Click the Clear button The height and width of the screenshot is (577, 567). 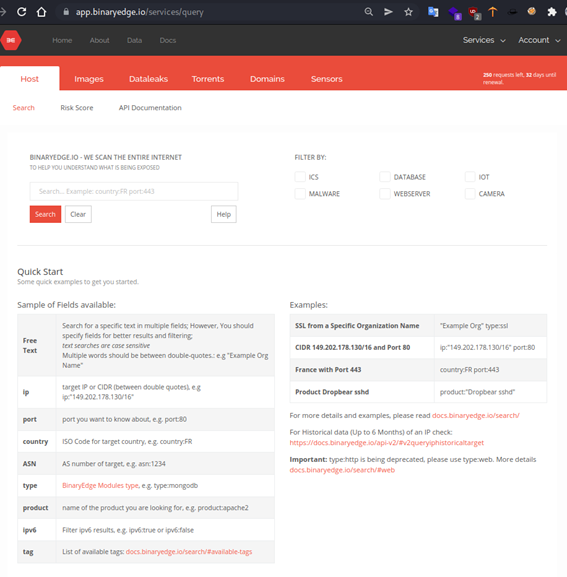click(x=78, y=214)
